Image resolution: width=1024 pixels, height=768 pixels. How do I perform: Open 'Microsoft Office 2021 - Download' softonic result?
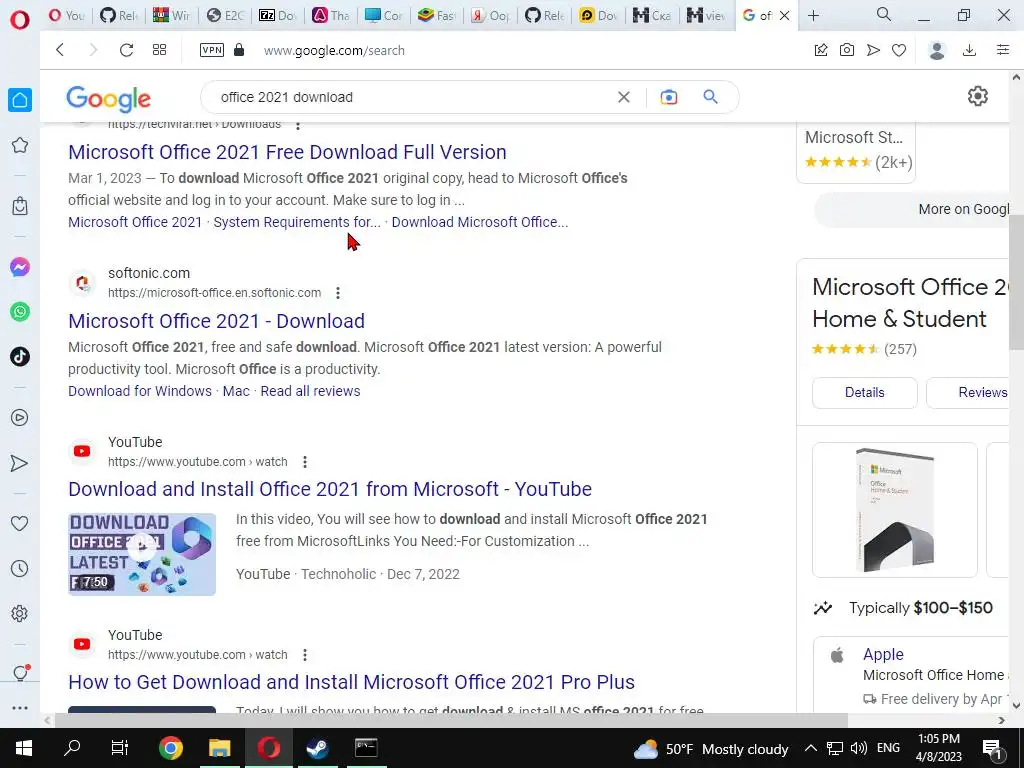tap(217, 321)
